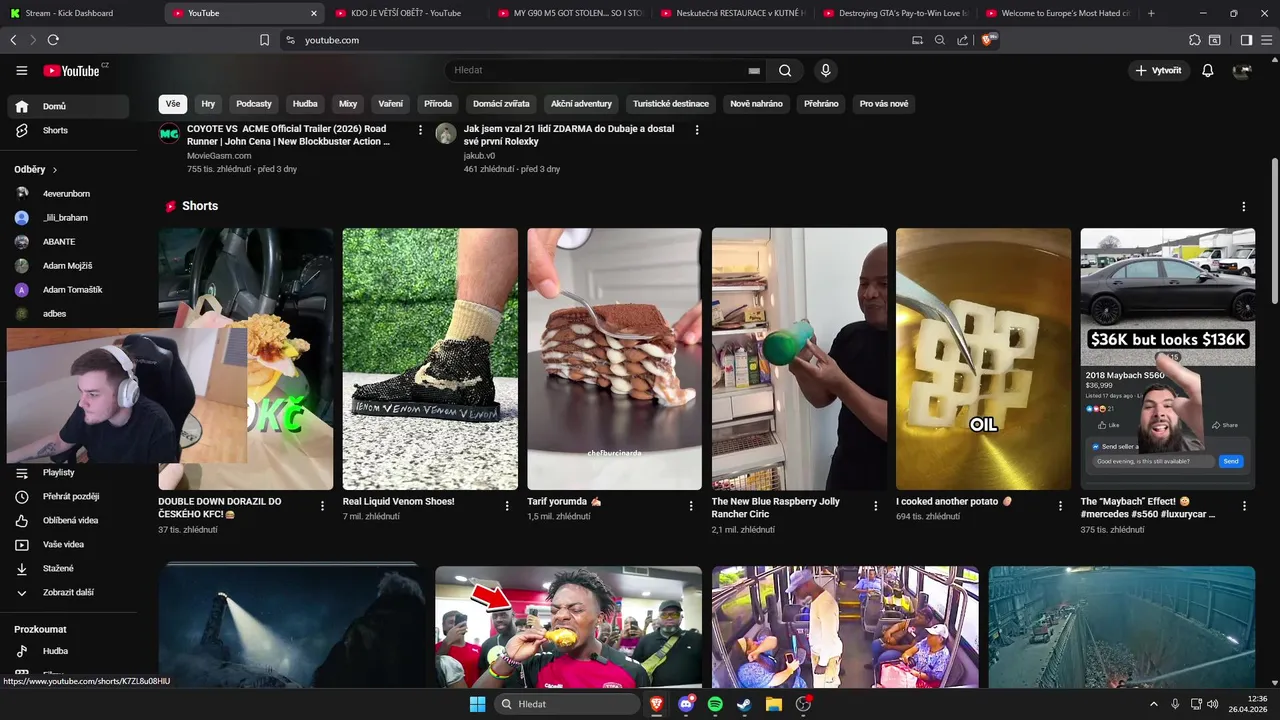
Task: Open options for Real Liquid Venom Shoes
Action: pyautogui.click(x=507, y=506)
